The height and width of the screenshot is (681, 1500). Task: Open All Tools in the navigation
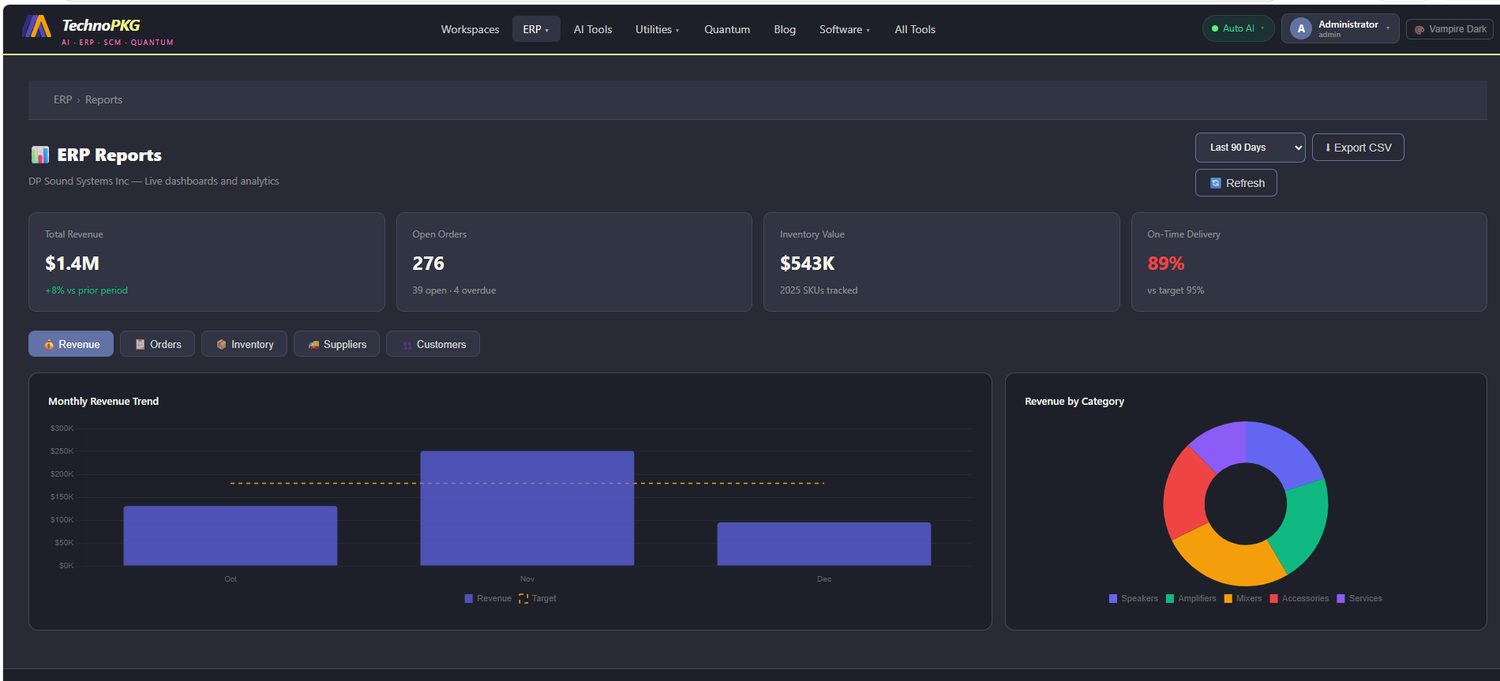(x=915, y=29)
